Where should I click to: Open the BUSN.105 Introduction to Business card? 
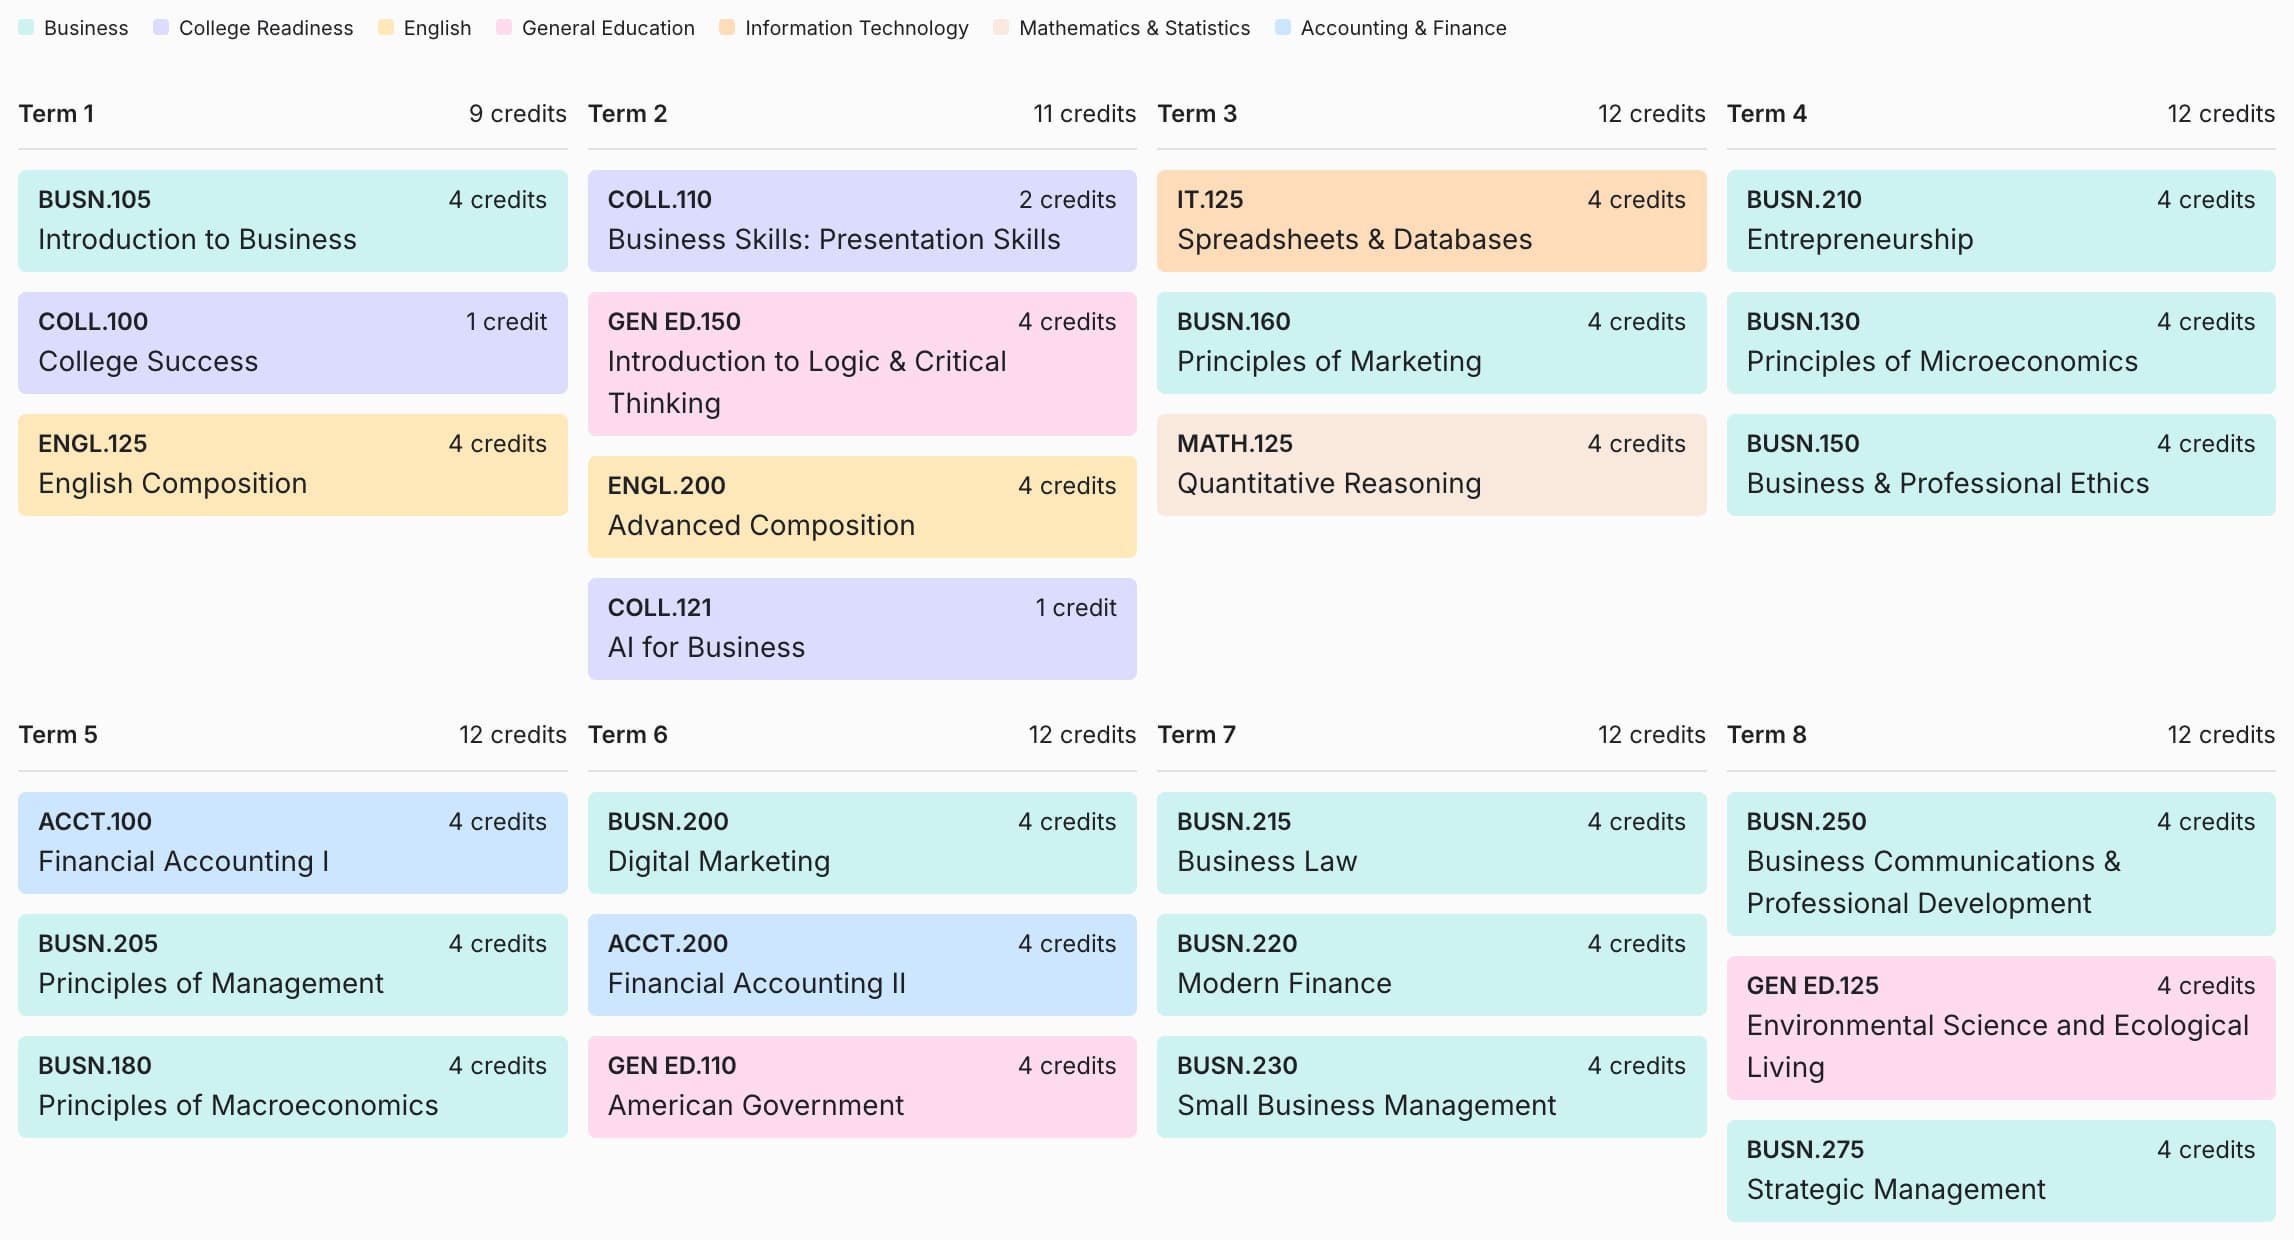pyautogui.click(x=293, y=220)
